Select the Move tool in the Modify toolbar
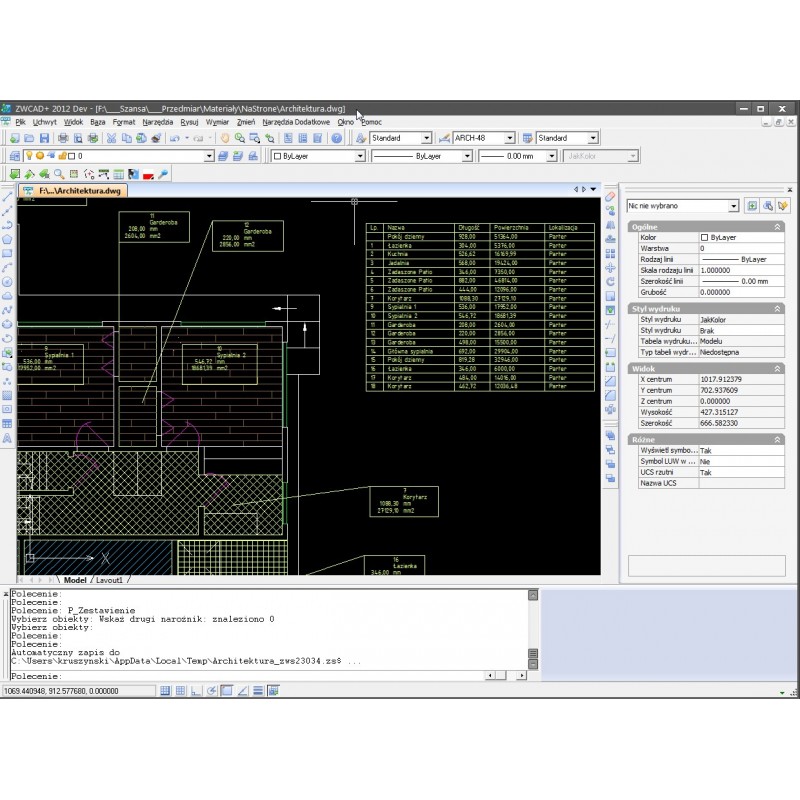 [610, 268]
